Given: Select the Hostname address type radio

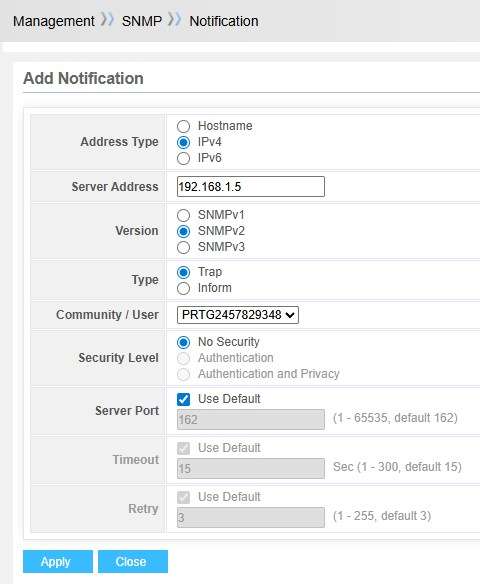Looking at the screenshot, I should [x=183, y=126].
